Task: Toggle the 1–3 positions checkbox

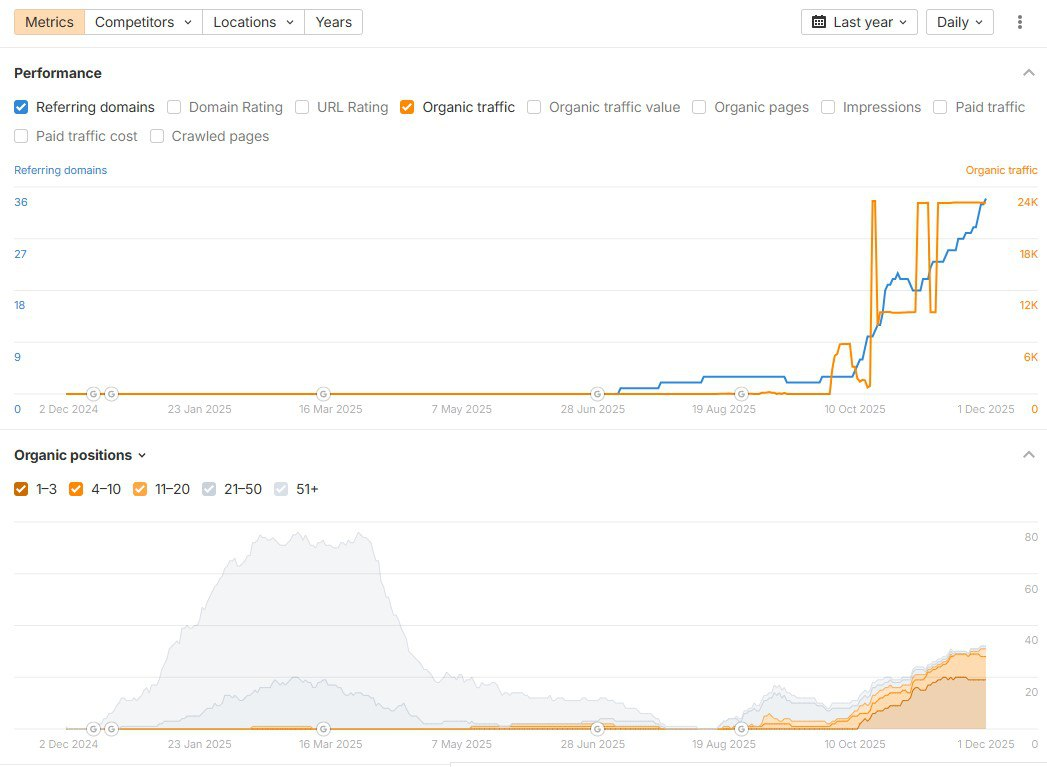Action: tap(21, 489)
